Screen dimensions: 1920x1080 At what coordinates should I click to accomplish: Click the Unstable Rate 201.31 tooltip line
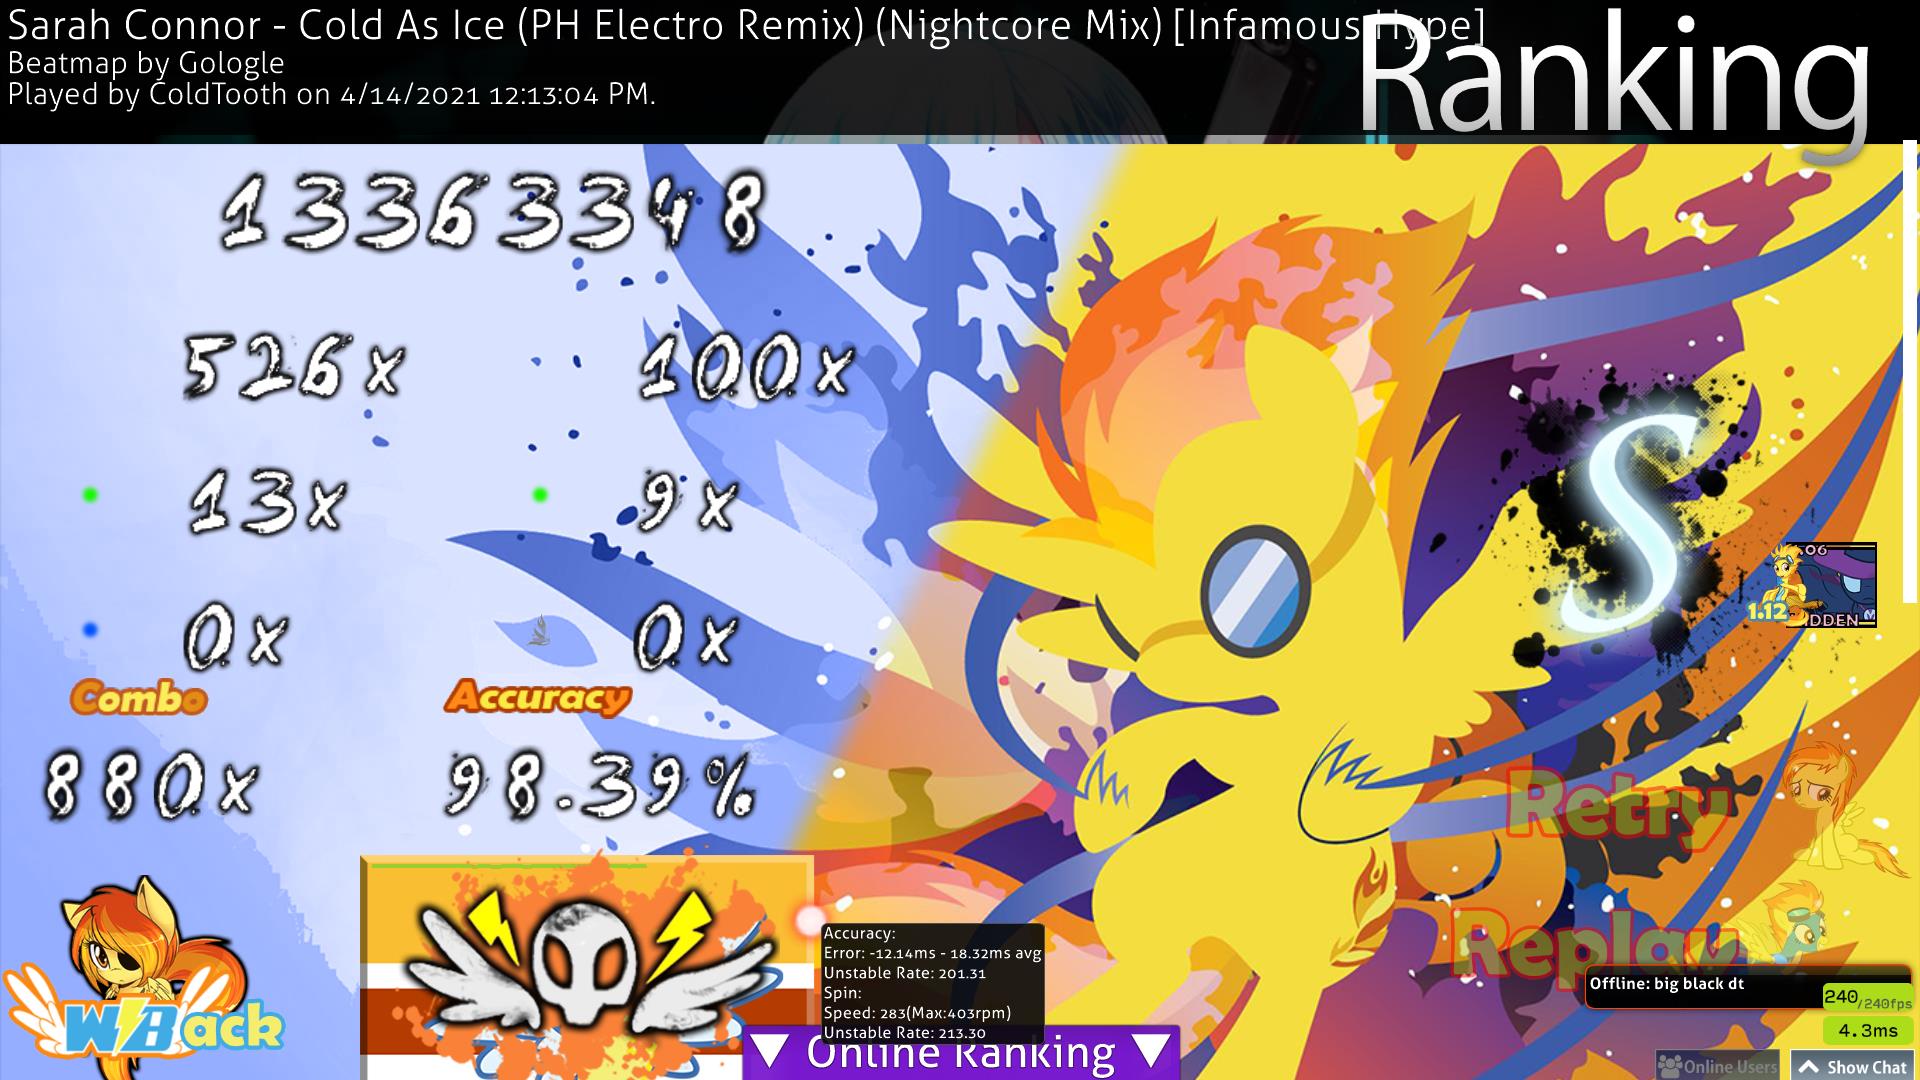pyautogui.click(x=905, y=973)
